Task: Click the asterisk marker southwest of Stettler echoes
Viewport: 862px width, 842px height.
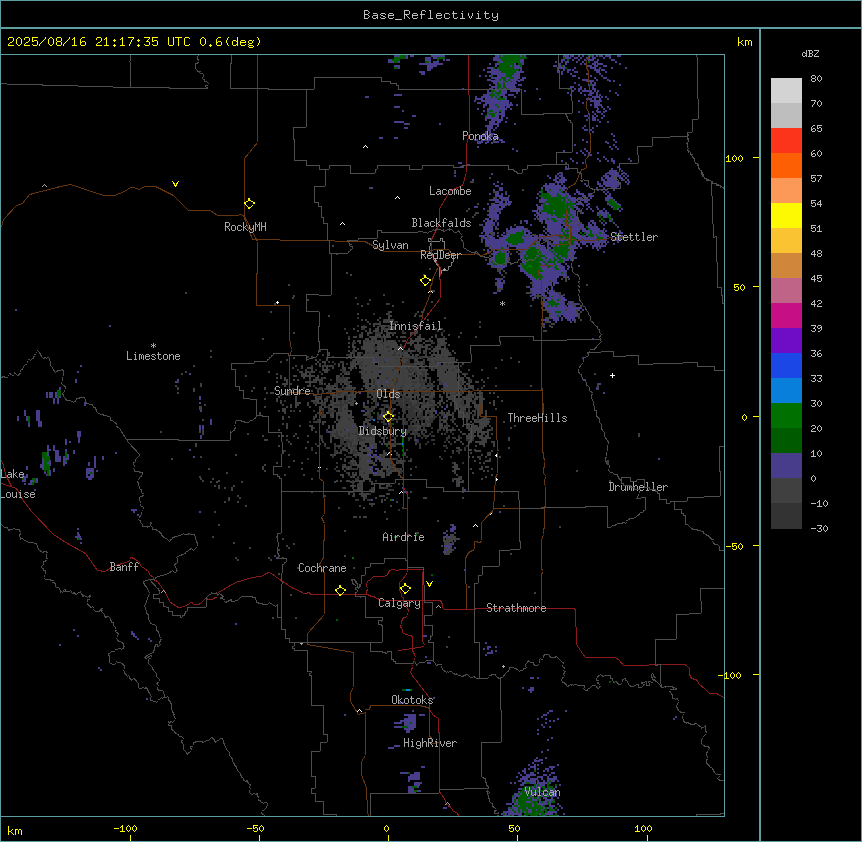Action: coord(502,303)
